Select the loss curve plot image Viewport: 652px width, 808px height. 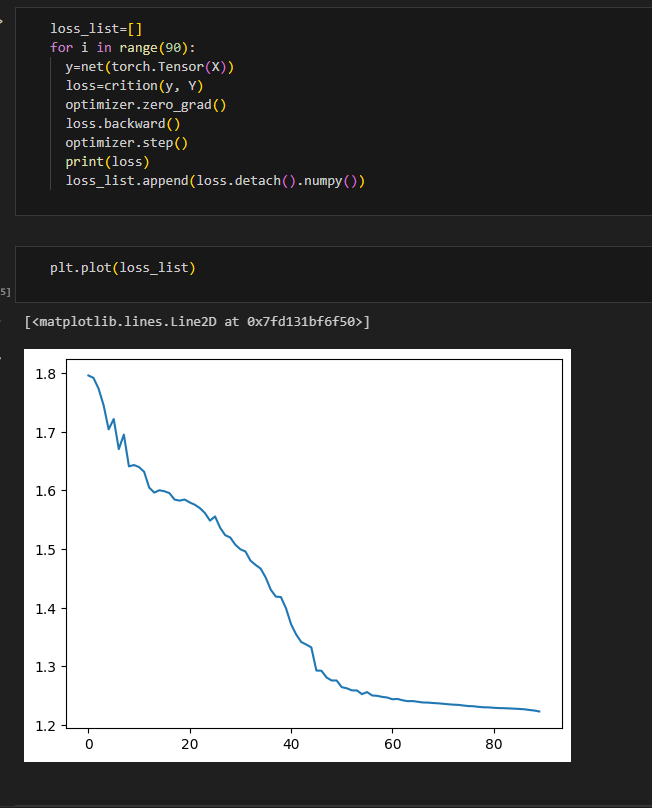(x=297, y=556)
